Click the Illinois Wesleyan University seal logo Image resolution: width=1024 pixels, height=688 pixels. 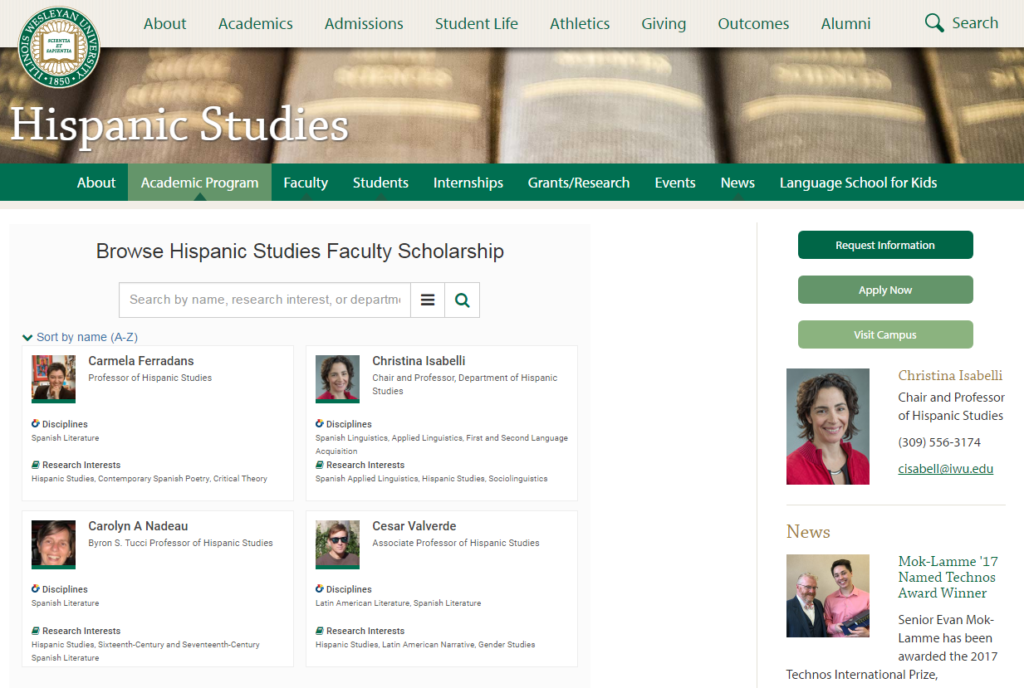(59, 48)
